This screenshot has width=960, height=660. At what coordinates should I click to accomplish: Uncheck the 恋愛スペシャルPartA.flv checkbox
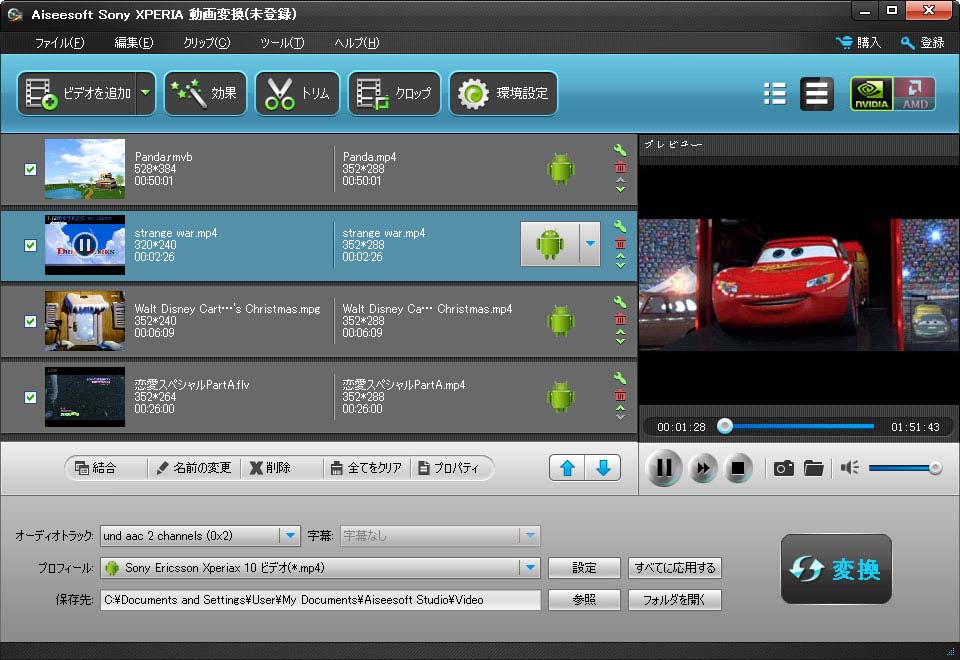30,397
